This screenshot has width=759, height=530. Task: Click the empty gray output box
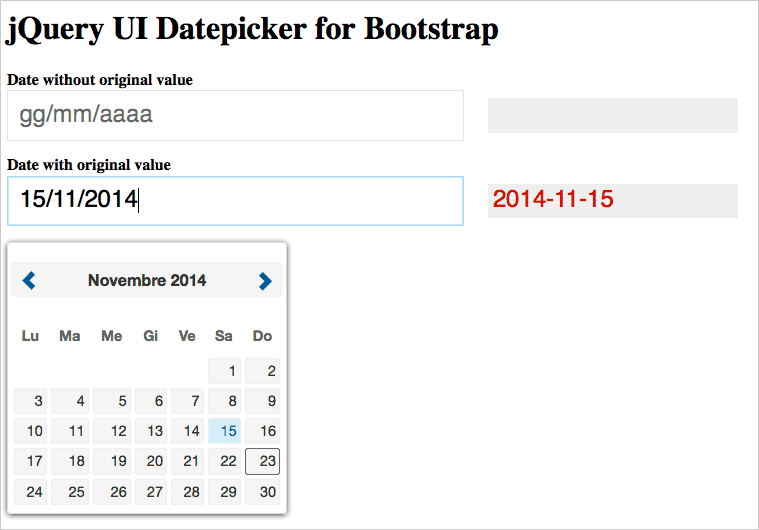tap(613, 115)
